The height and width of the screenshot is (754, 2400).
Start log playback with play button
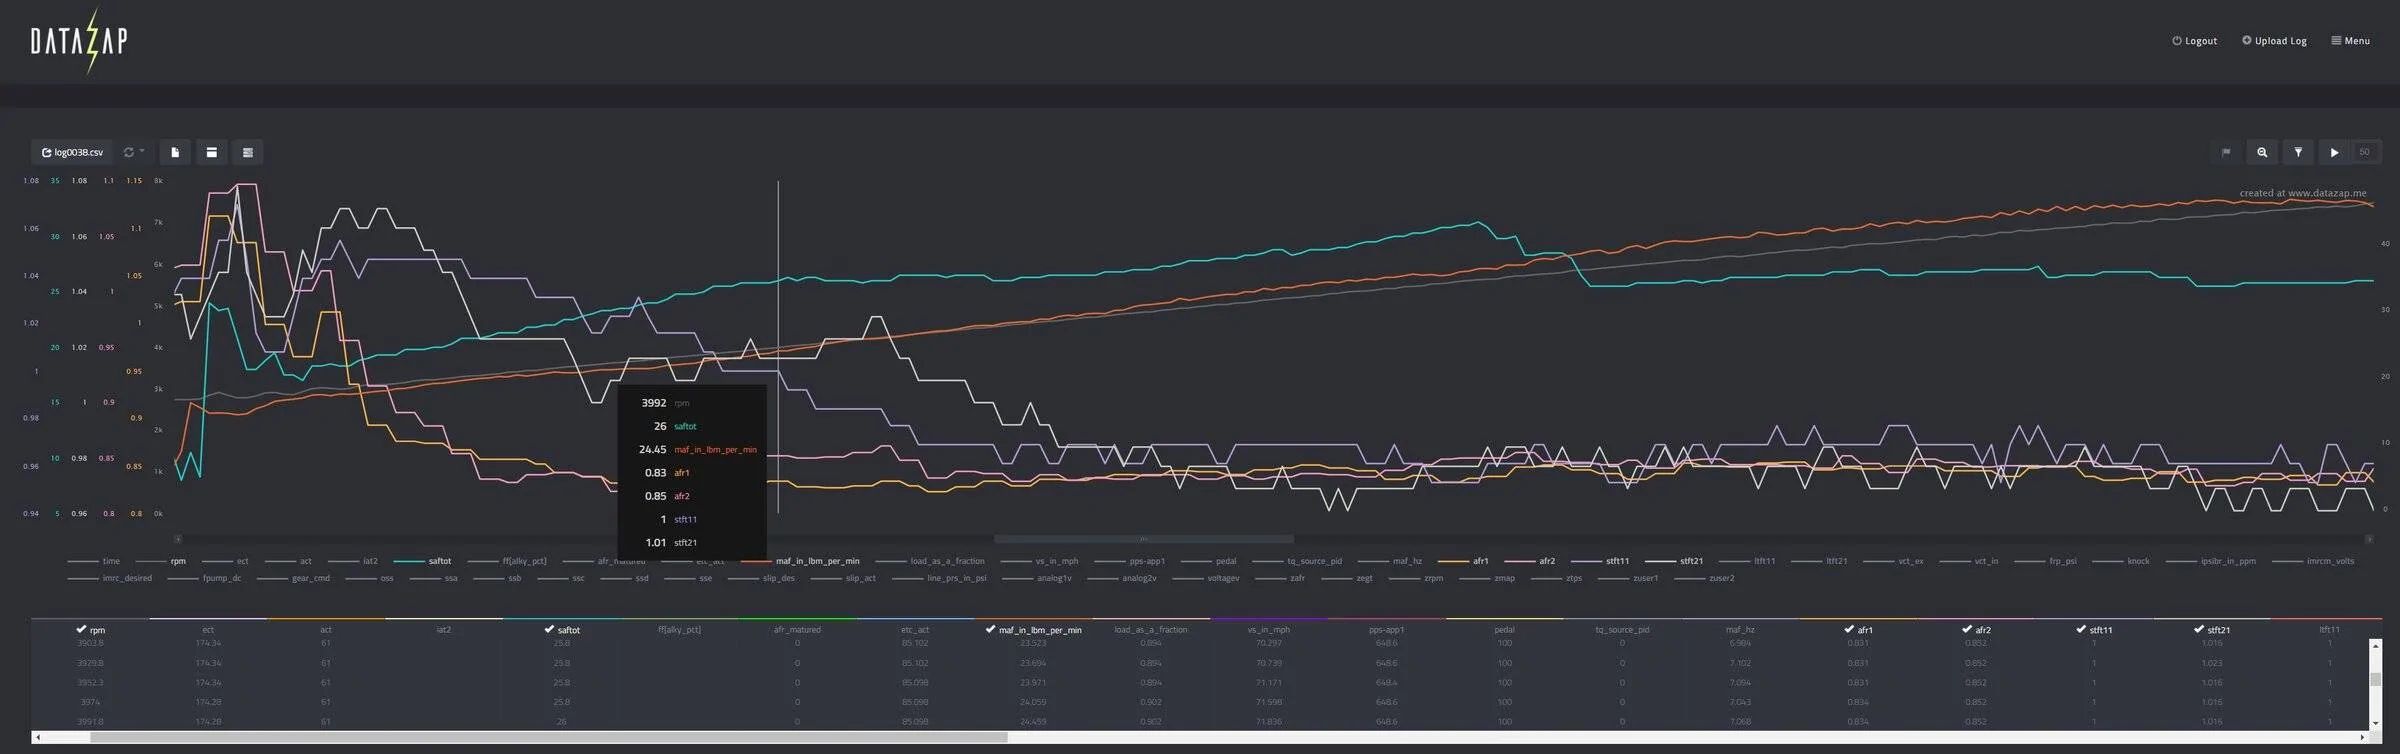pos(2334,152)
